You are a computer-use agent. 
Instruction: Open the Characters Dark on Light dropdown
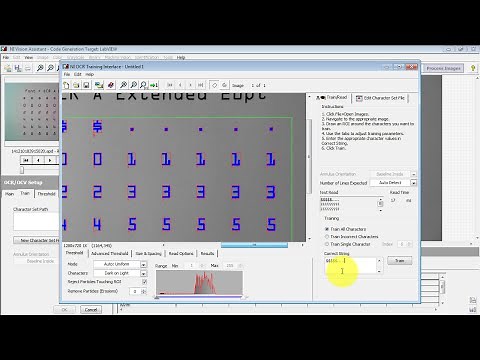(143, 273)
